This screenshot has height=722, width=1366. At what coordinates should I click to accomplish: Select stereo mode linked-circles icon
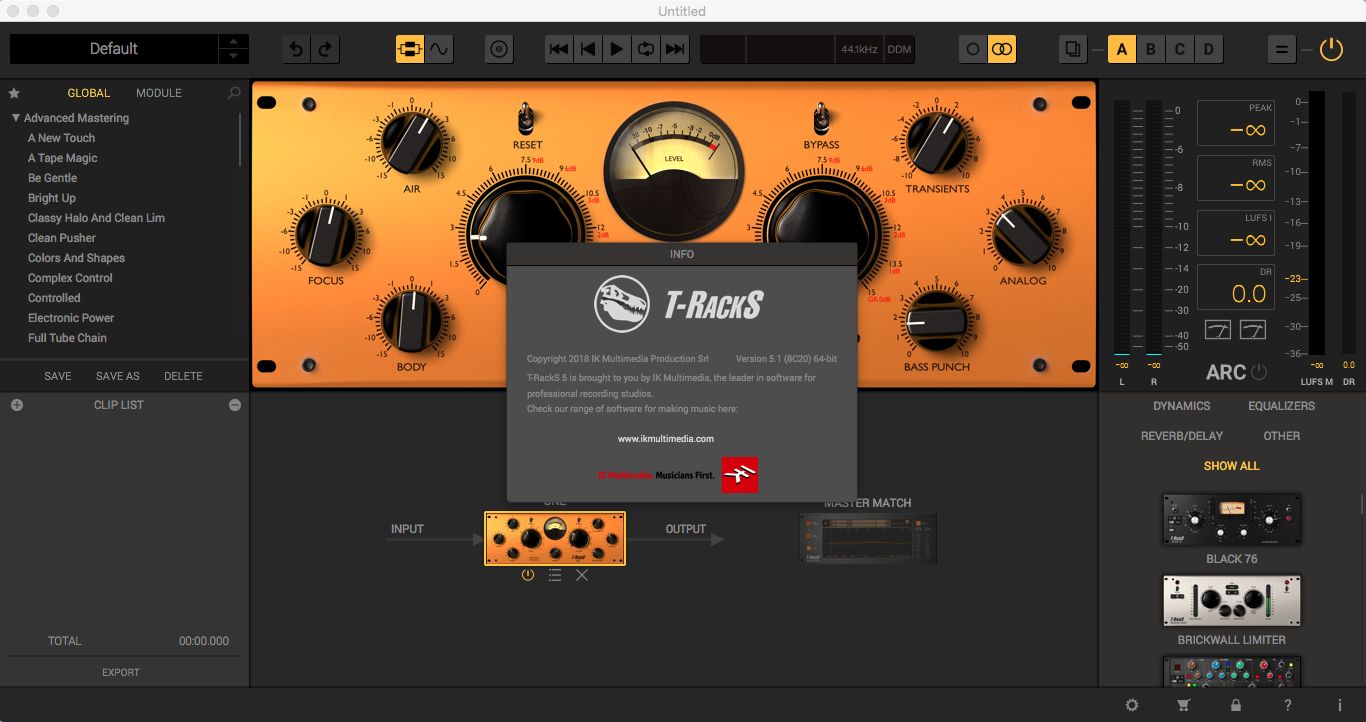pyautogui.click(x=1002, y=49)
